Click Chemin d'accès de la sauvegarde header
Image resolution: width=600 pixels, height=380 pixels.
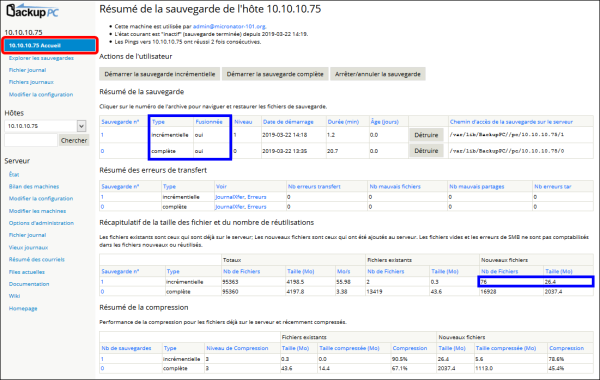pyautogui.click(x=511, y=122)
